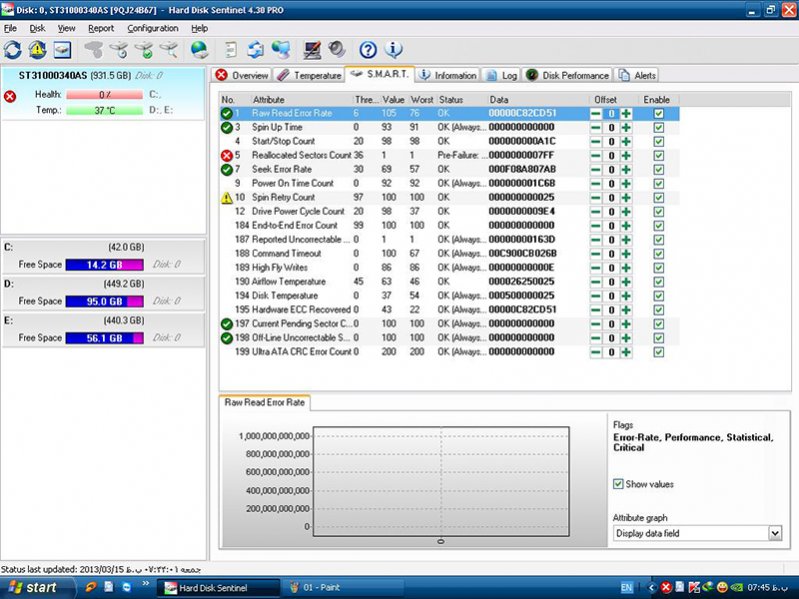Click the info bubble about icon
Screen dimensions: 799x599
393,50
